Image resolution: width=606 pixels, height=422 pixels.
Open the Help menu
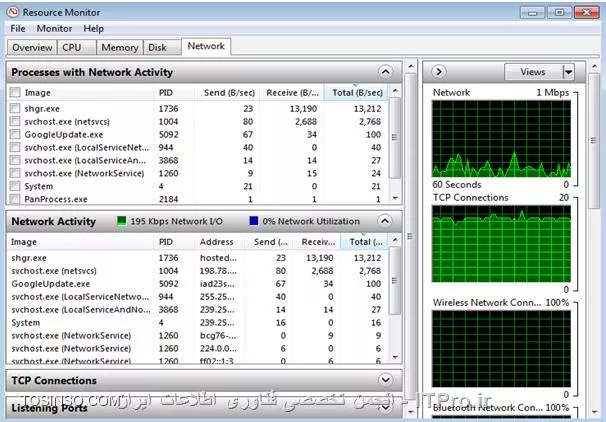pos(94,29)
